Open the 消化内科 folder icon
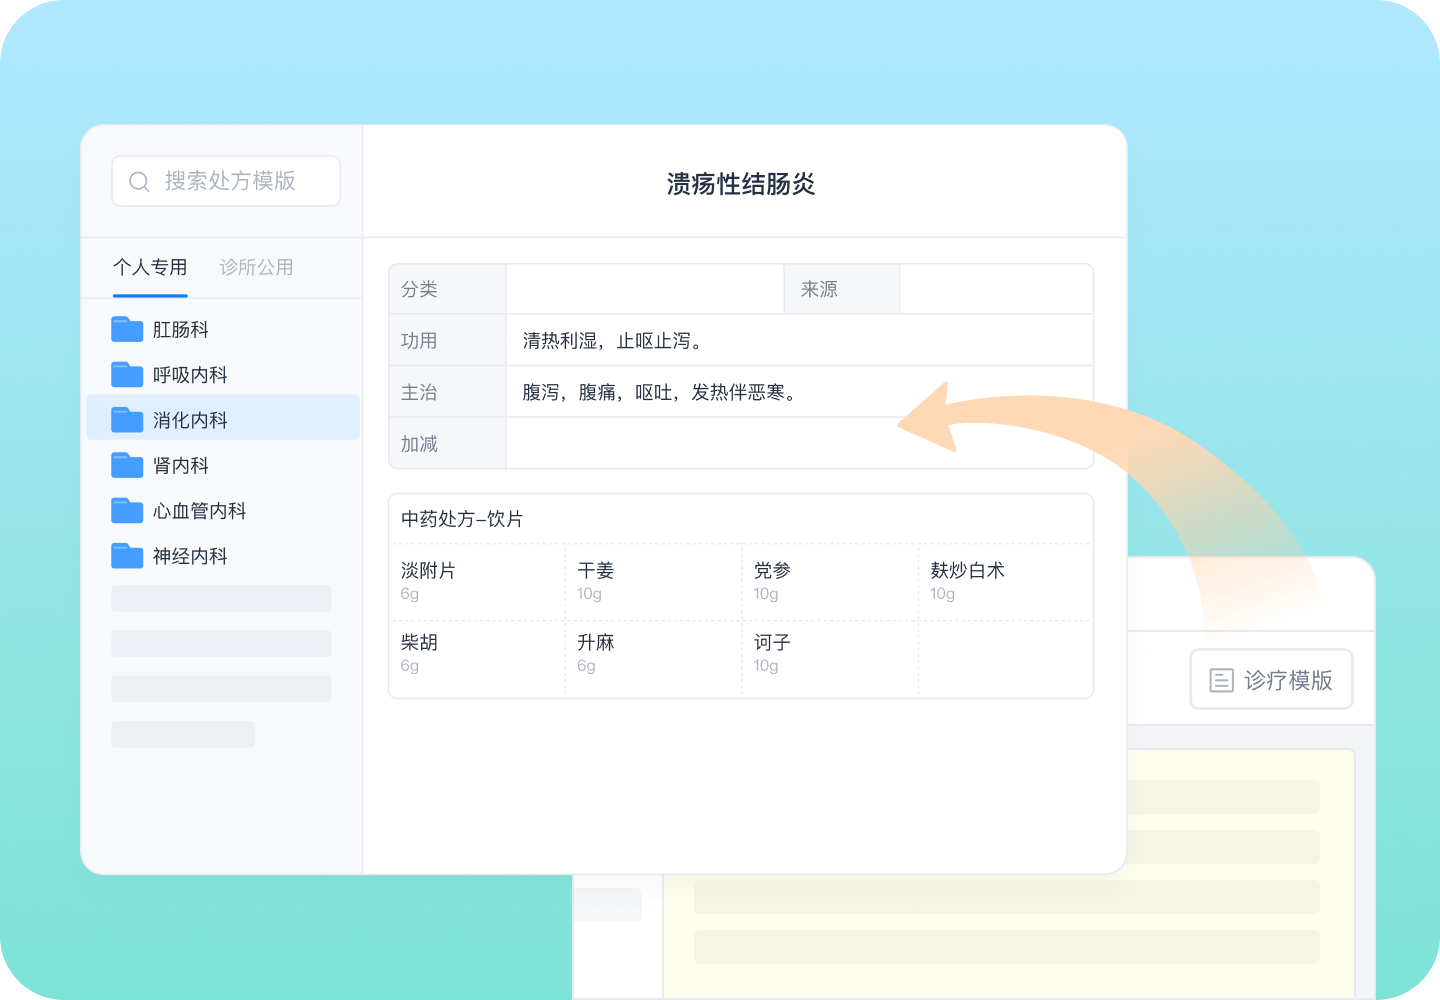Viewport: 1440px width, 1000px height. (x=127, y=419)
